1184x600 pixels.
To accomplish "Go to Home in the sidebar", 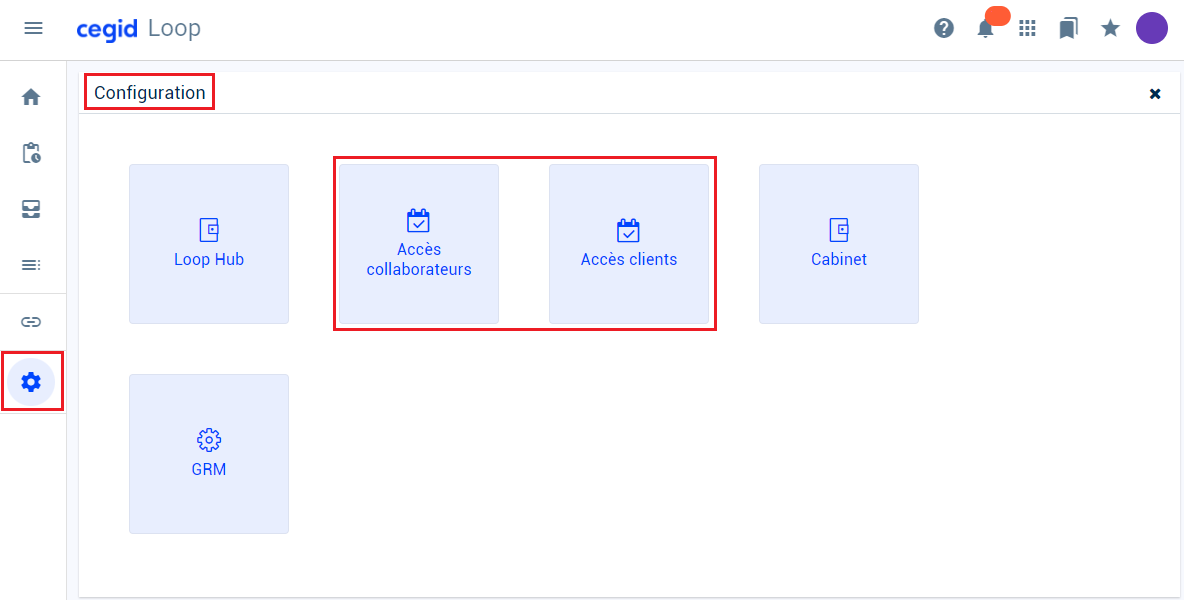I will coord(31,97).
